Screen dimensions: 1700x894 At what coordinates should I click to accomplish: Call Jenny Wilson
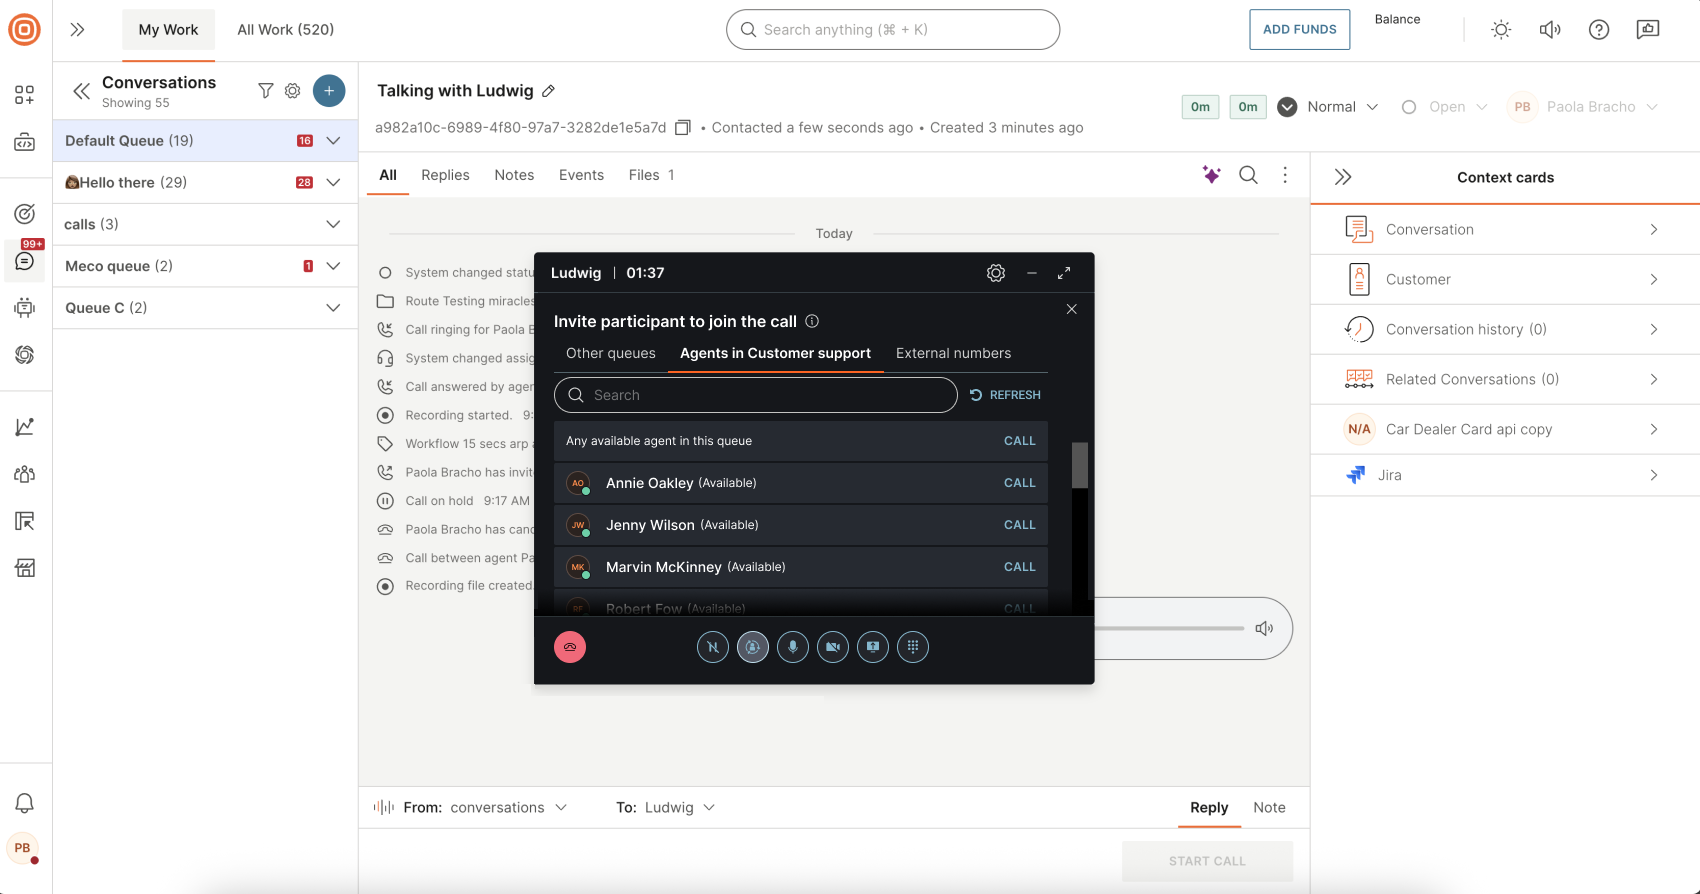(x=1019, y=525)
